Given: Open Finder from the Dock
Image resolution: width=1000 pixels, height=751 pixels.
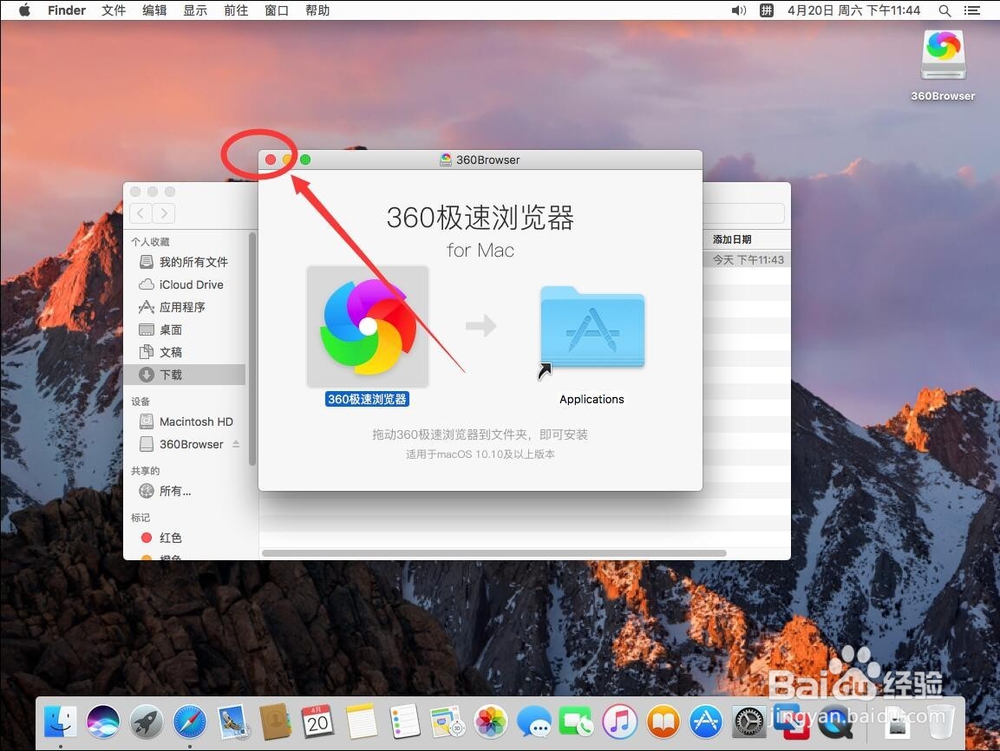Looking at the screenshot, I should tap(61, 722).
